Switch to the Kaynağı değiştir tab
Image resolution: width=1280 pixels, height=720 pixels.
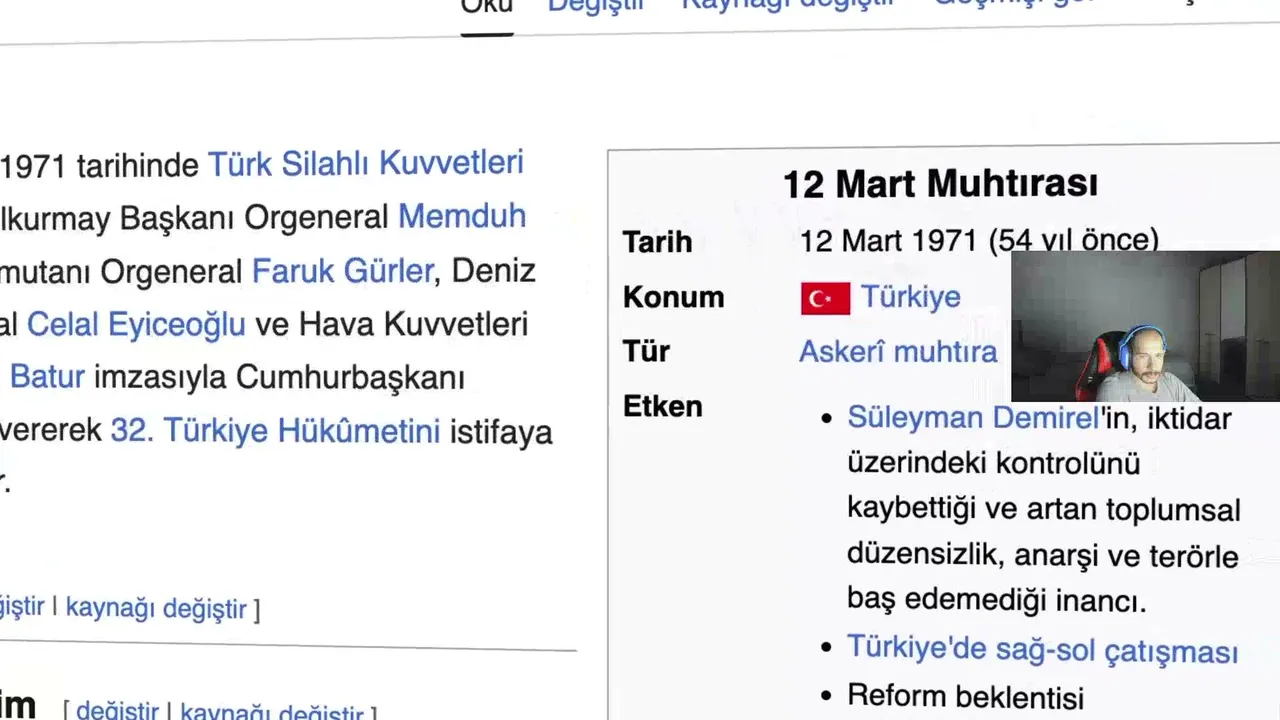788,4
